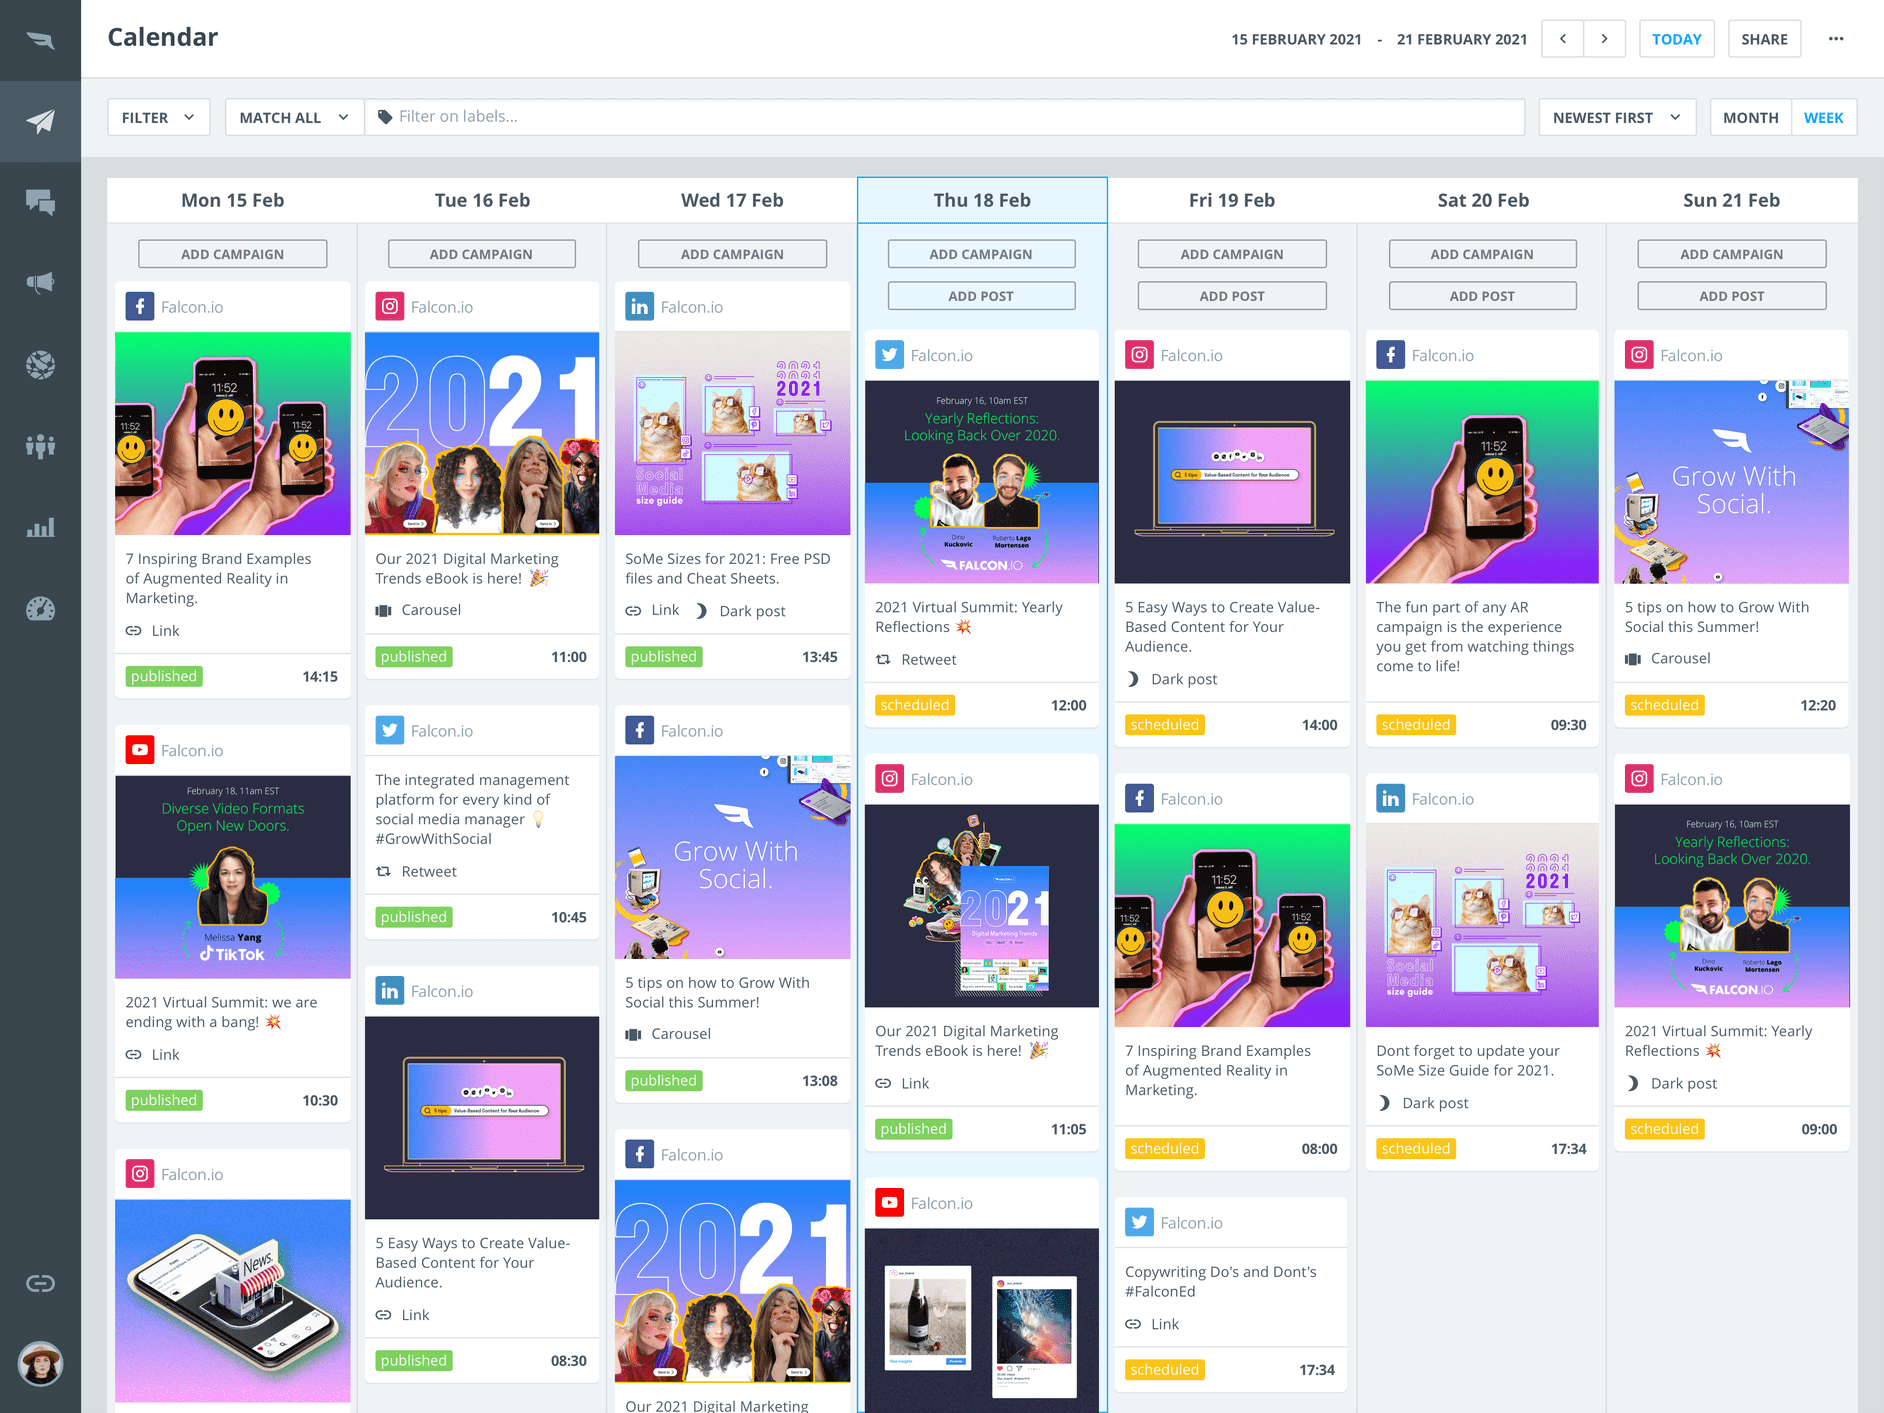Click the published badge on Mon 14:15 post
The image size is (1884, 1413).
(x=164, y=676)
